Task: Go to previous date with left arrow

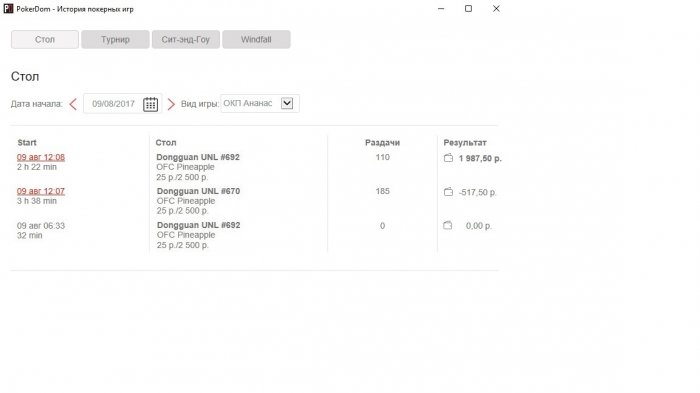Action: pyautogui.click(x=73, y=104)
